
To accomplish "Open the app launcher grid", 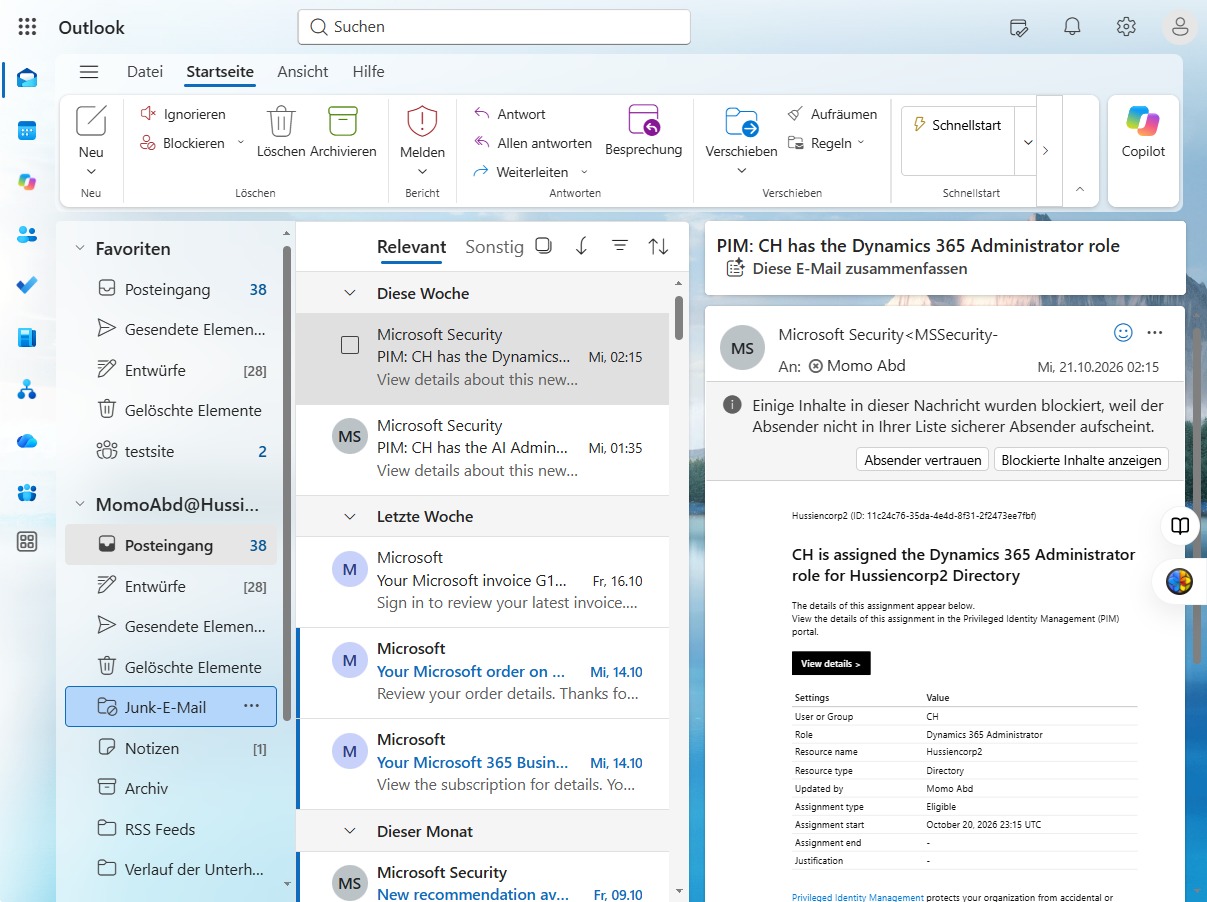I will pos(28,27).
